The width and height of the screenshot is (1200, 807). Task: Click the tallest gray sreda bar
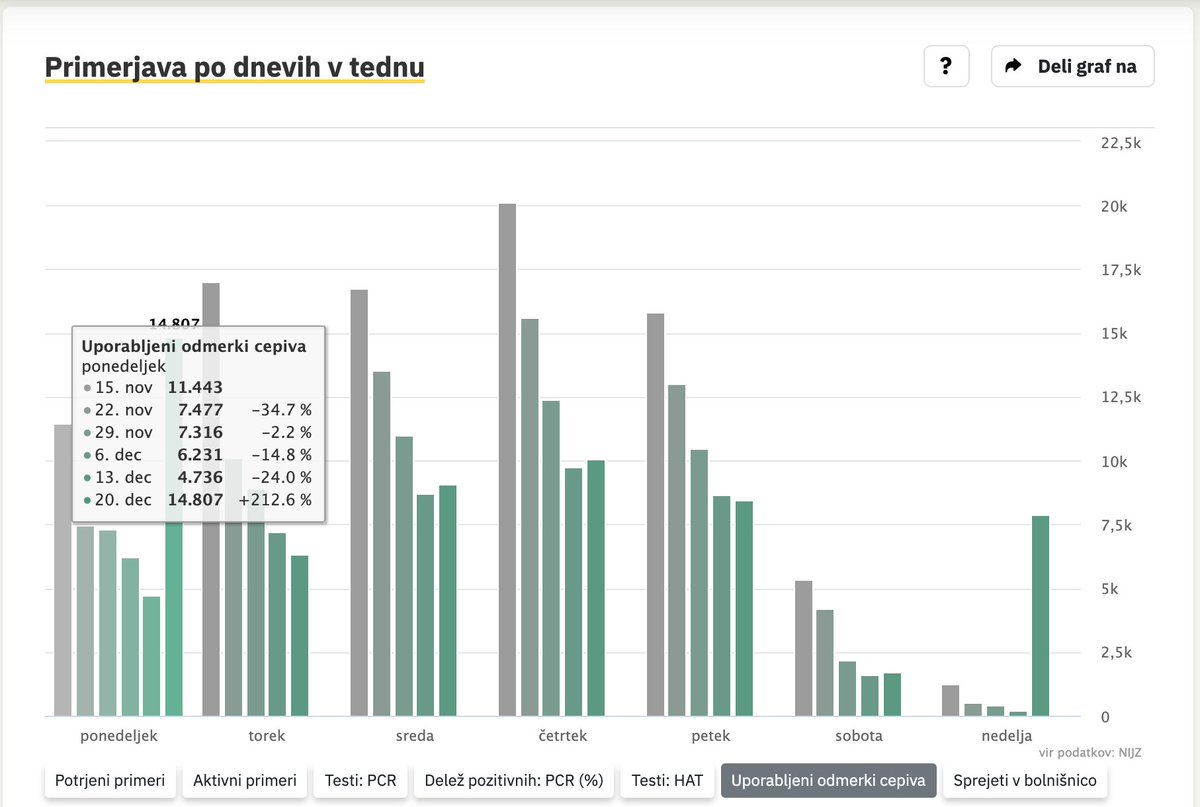(359, 503)
